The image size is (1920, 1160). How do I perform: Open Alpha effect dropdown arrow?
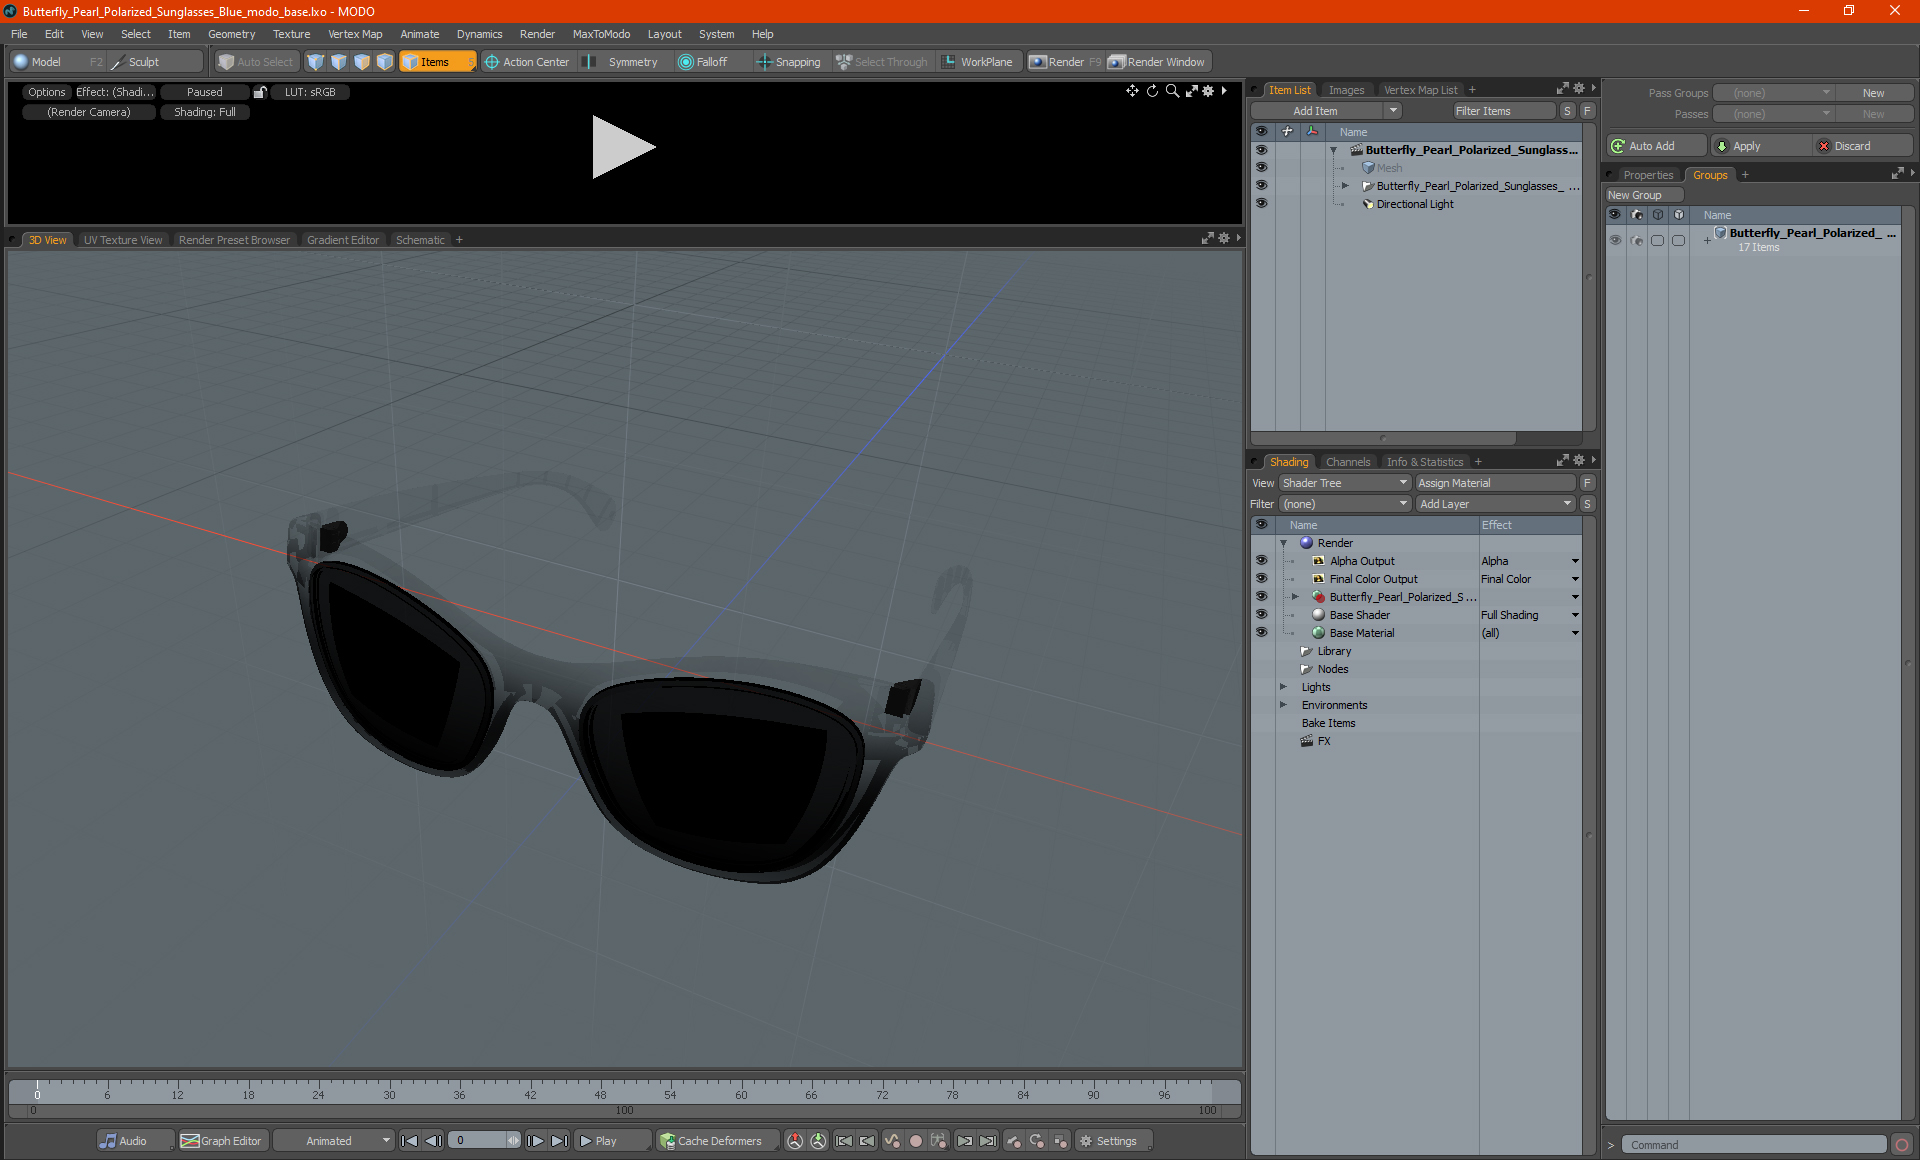pyautogui.click(x=1575, y=561)
